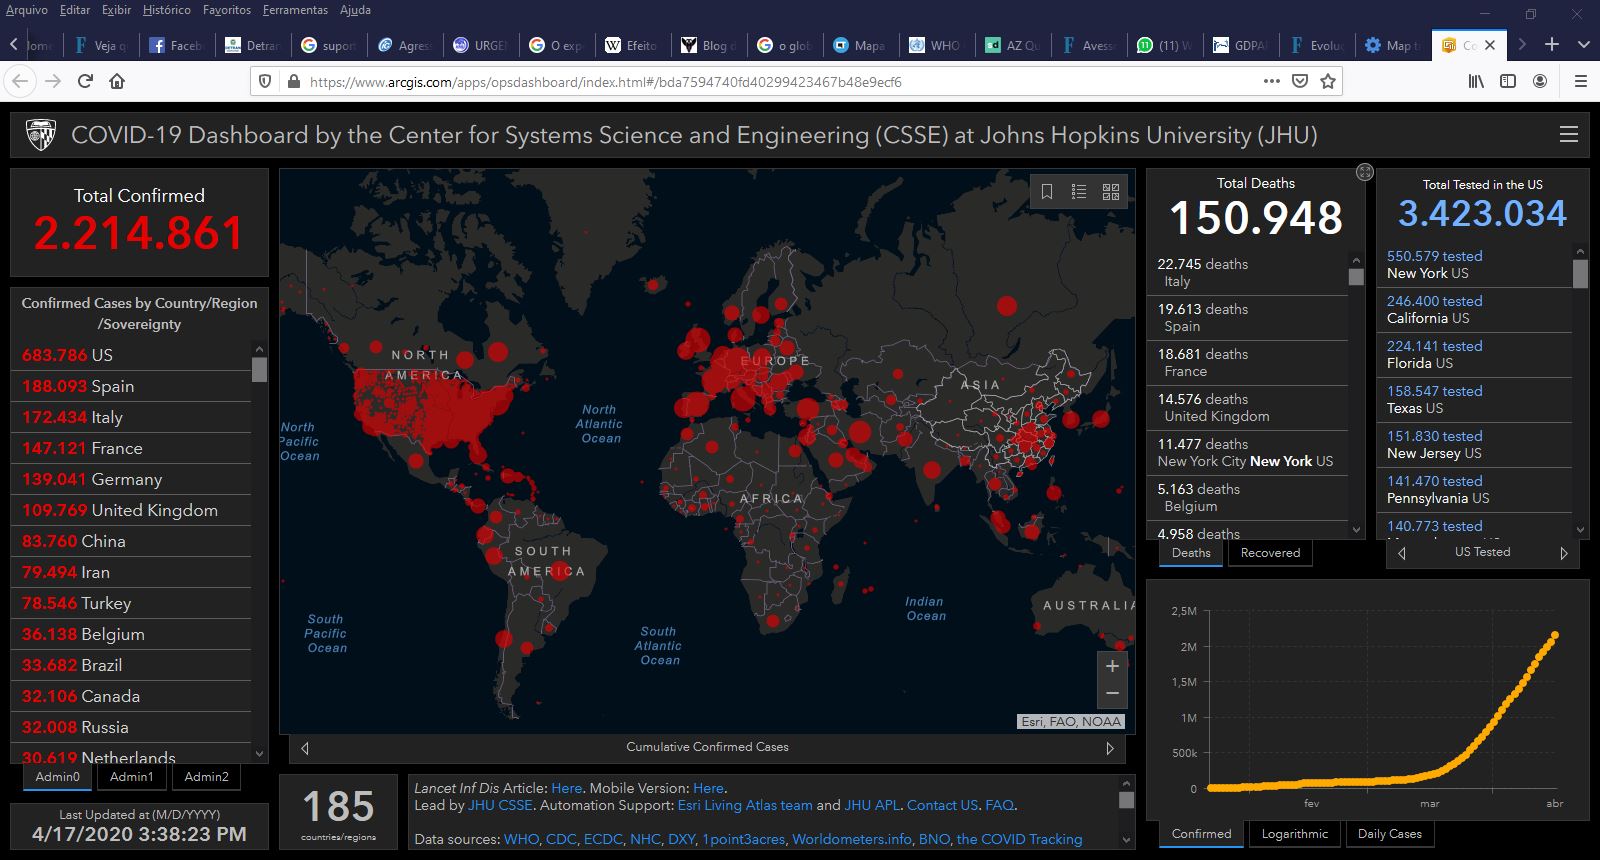Close the active dashboard tab
This screenshot has height=860, width=1600.
coord(1490,45)
